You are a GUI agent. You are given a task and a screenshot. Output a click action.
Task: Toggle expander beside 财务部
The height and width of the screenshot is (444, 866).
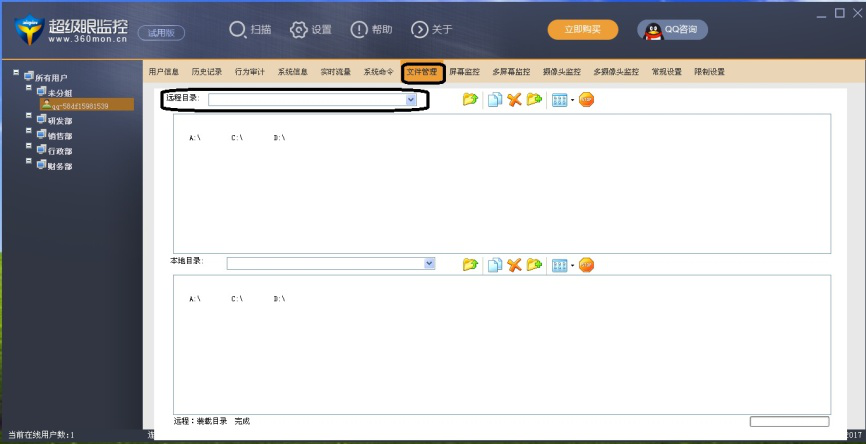[29, 161]
